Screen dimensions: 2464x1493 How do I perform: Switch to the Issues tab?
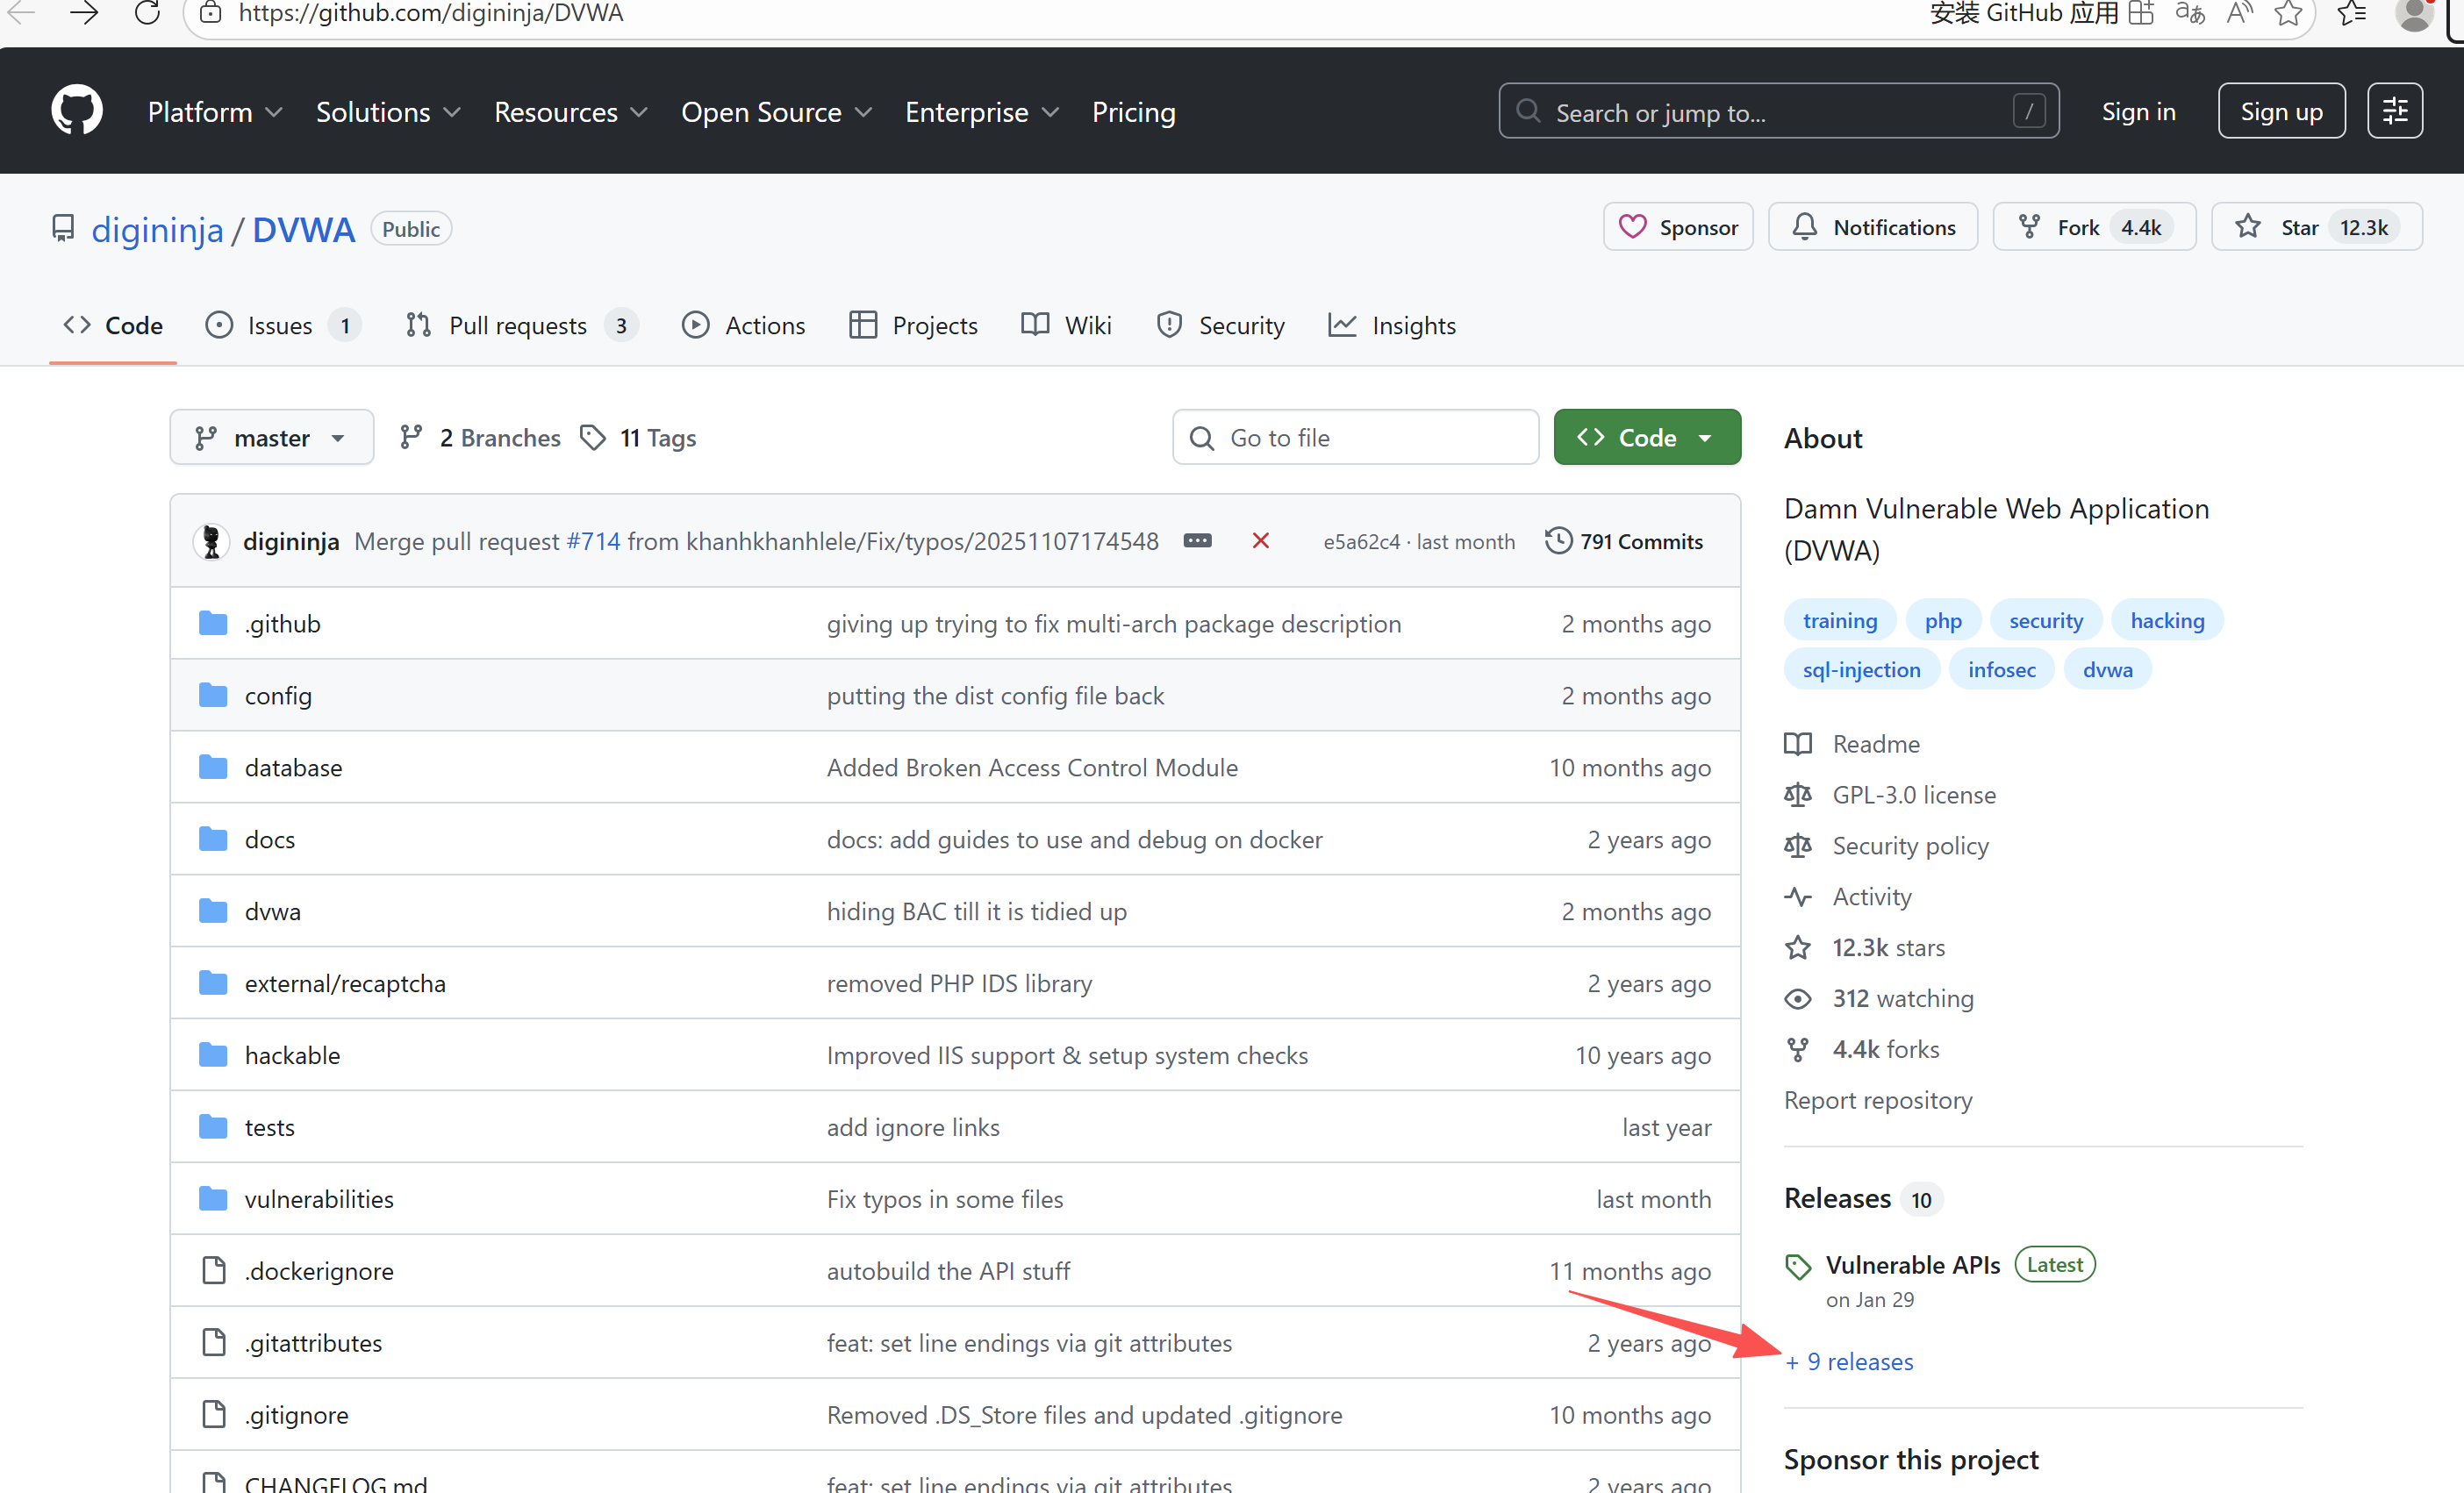[280, 325]
